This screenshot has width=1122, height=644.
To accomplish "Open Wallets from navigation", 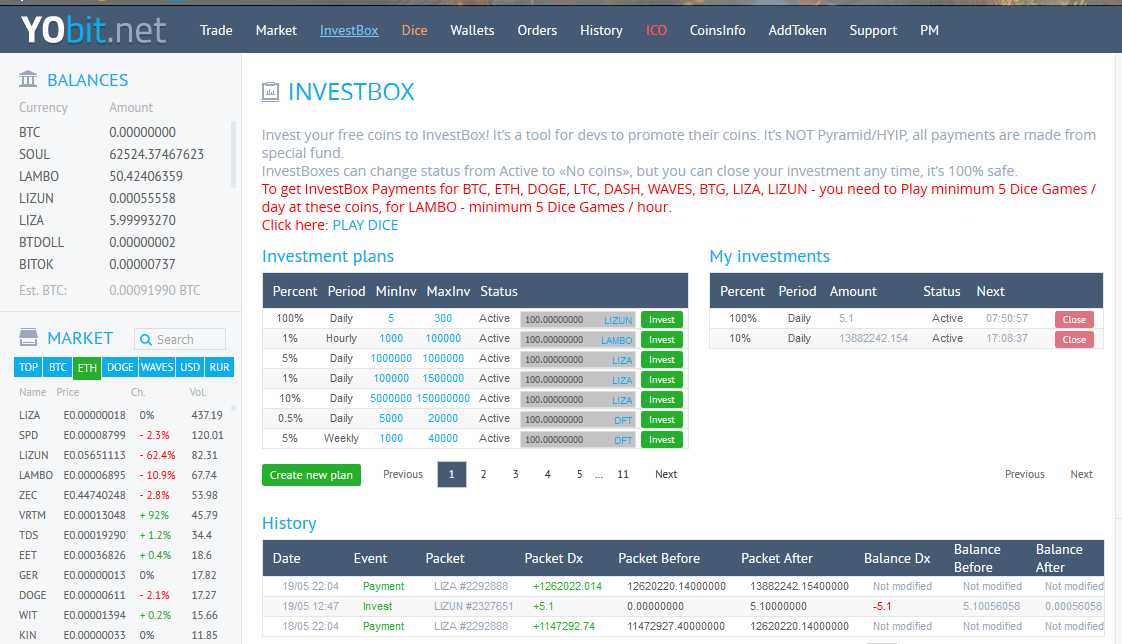I will 472,30.
